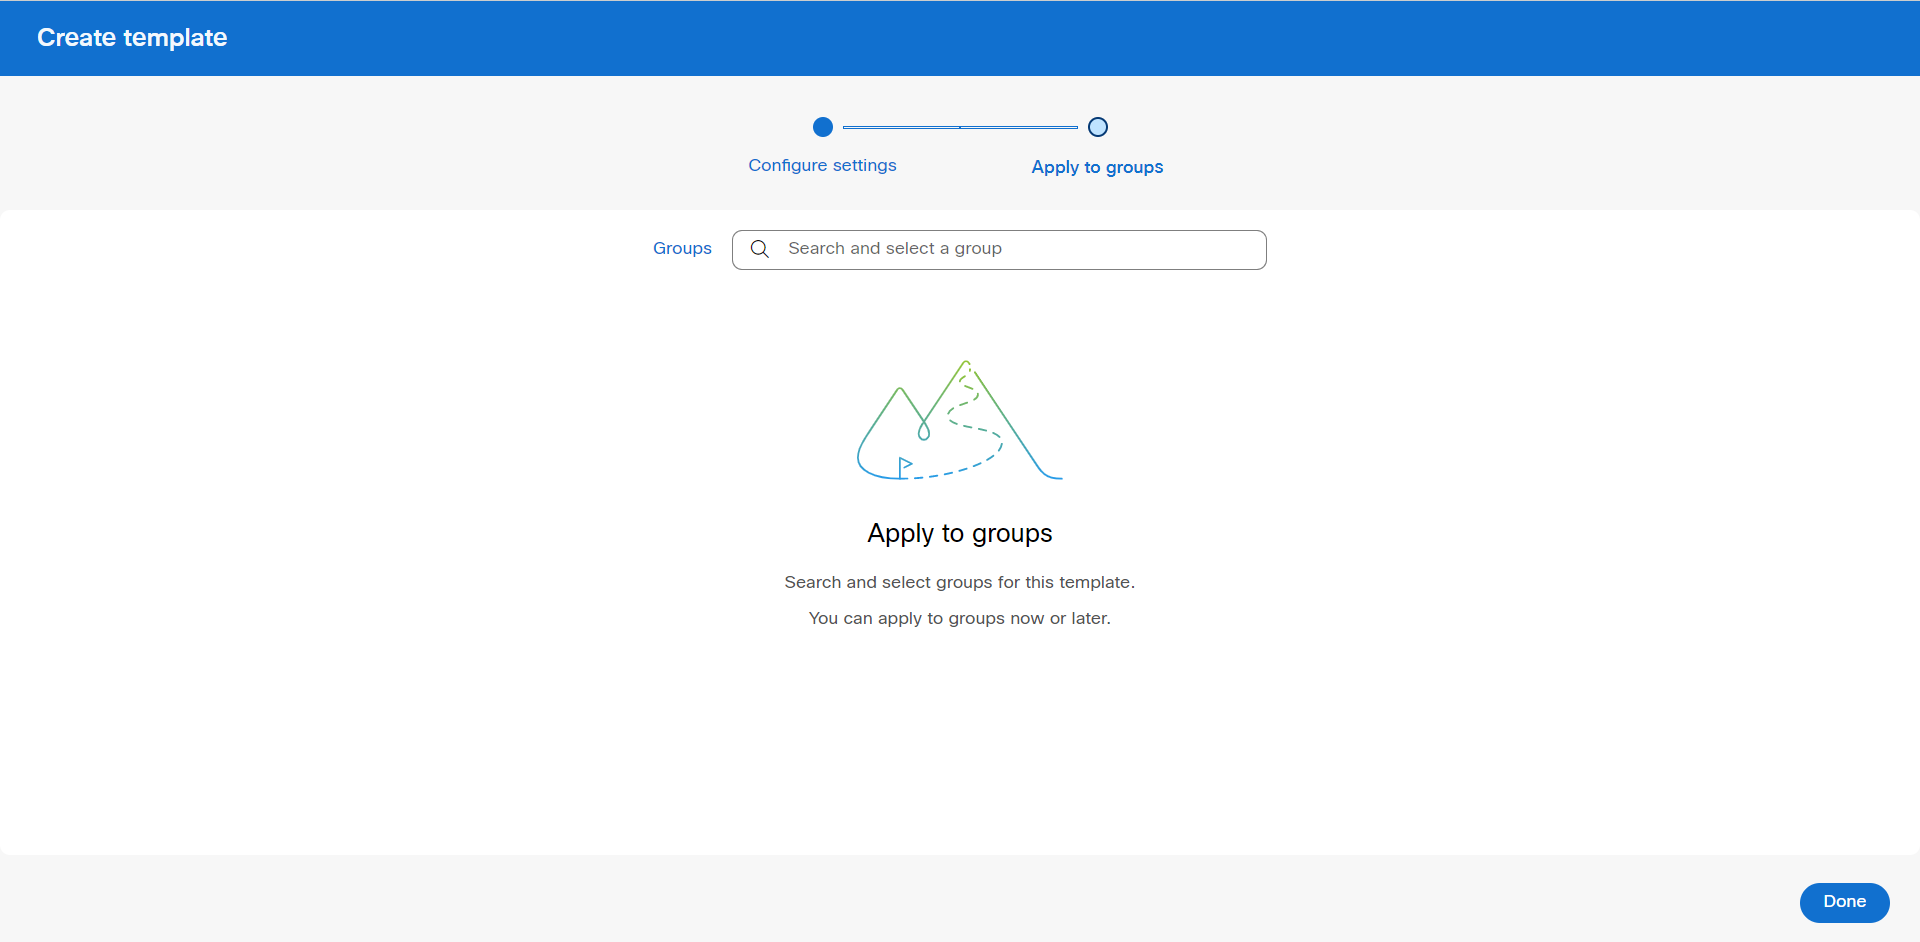1920x942 pixels.
Task: Click the Apply to groups step circle
Action: point(1098,127)
